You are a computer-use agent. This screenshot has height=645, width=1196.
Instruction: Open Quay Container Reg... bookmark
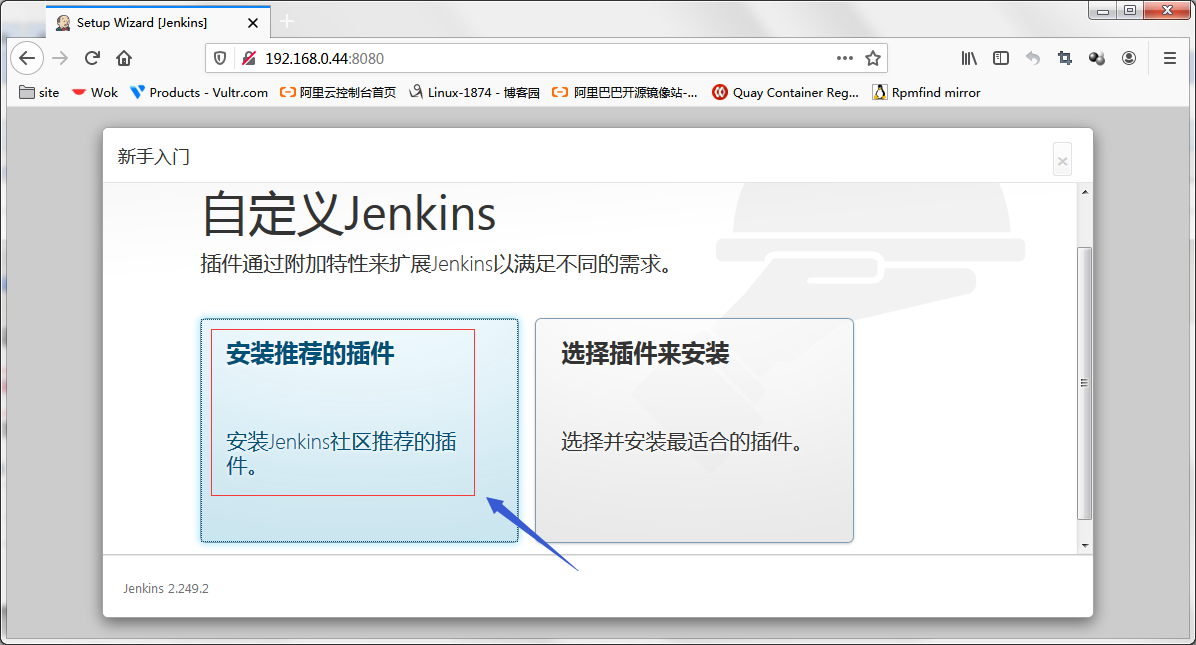pos(786,92)
